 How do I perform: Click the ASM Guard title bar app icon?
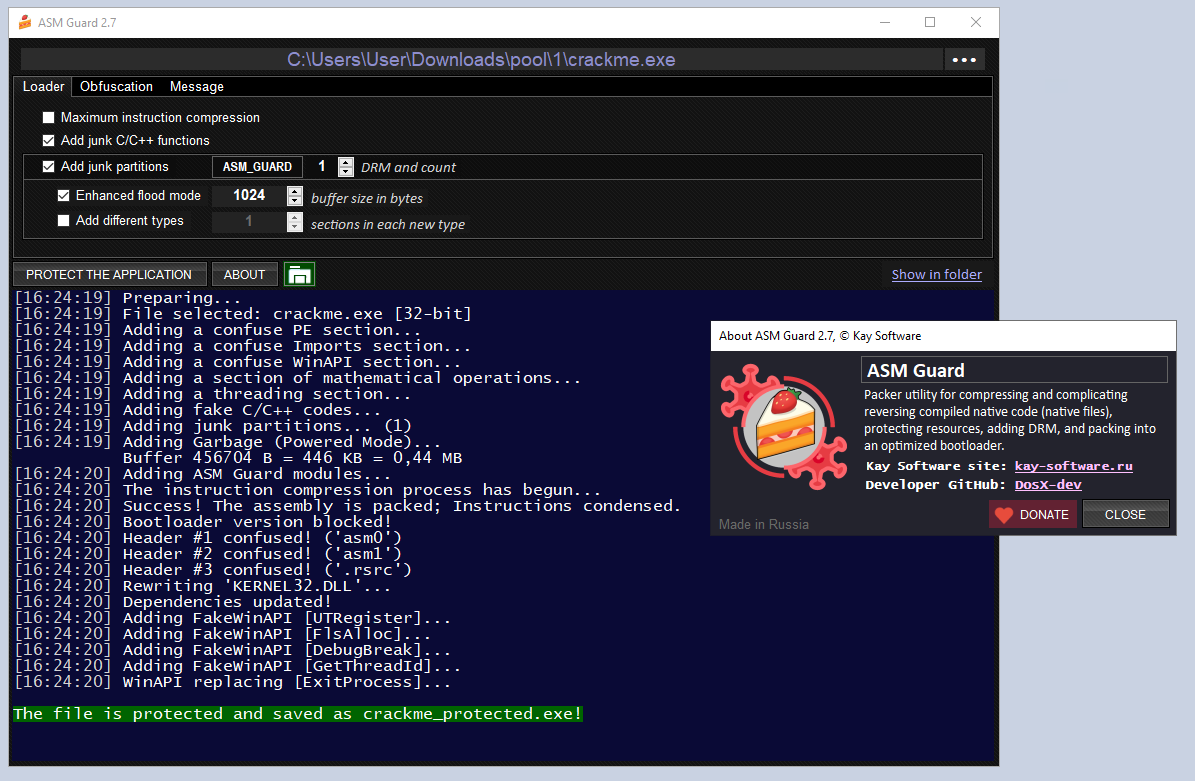click(x=25, y=22)
